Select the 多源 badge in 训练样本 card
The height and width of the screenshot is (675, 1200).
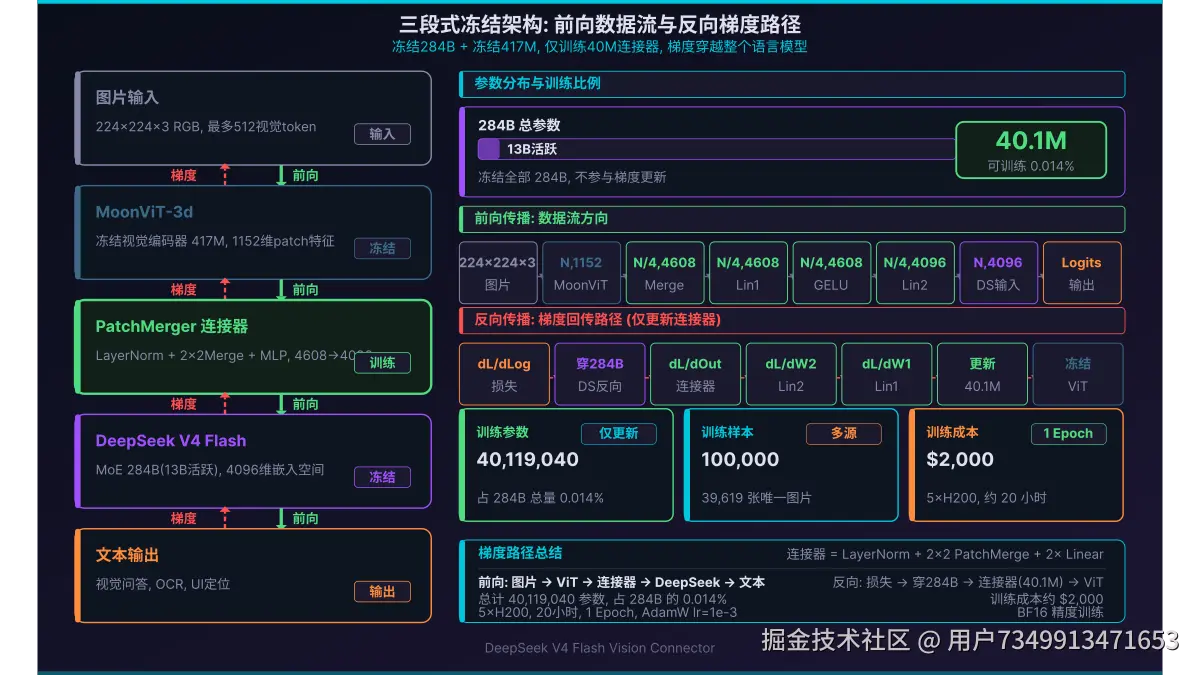point(844,434)
